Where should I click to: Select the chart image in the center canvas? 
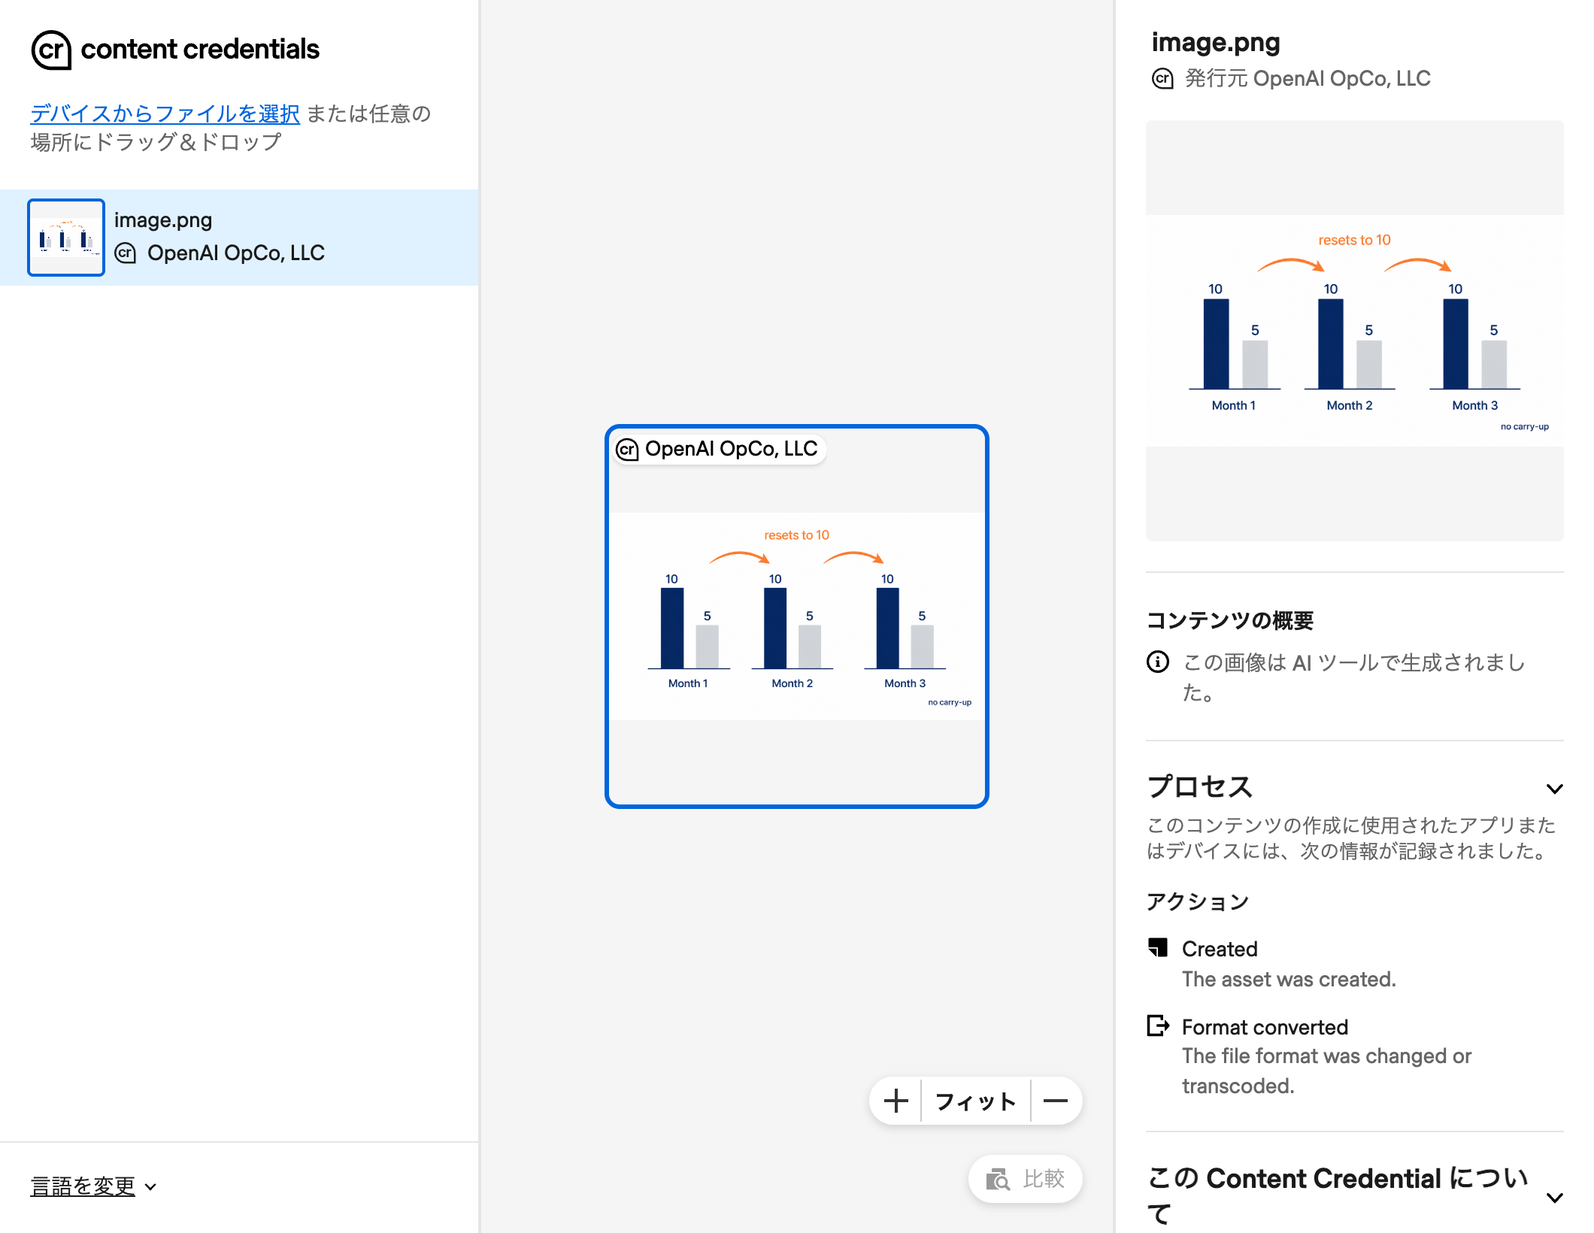point(797,617)
